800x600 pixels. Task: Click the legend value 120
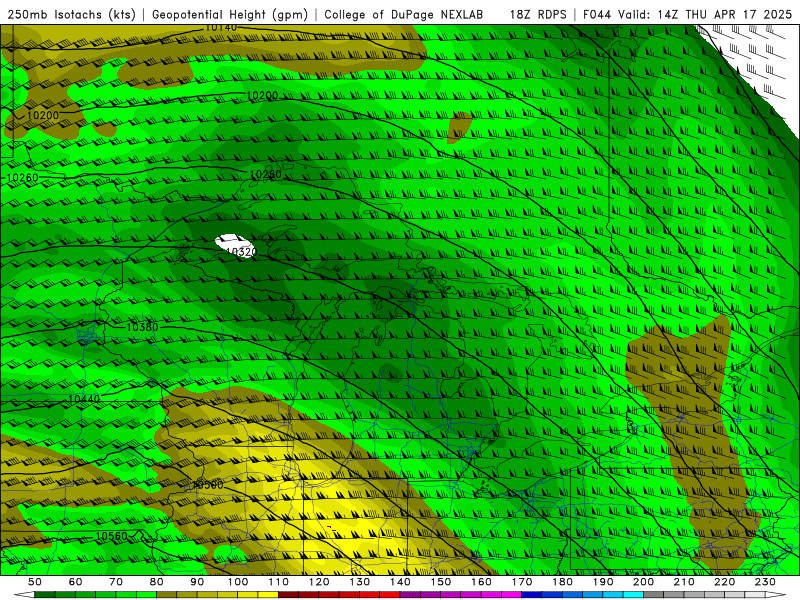point(319,582)
